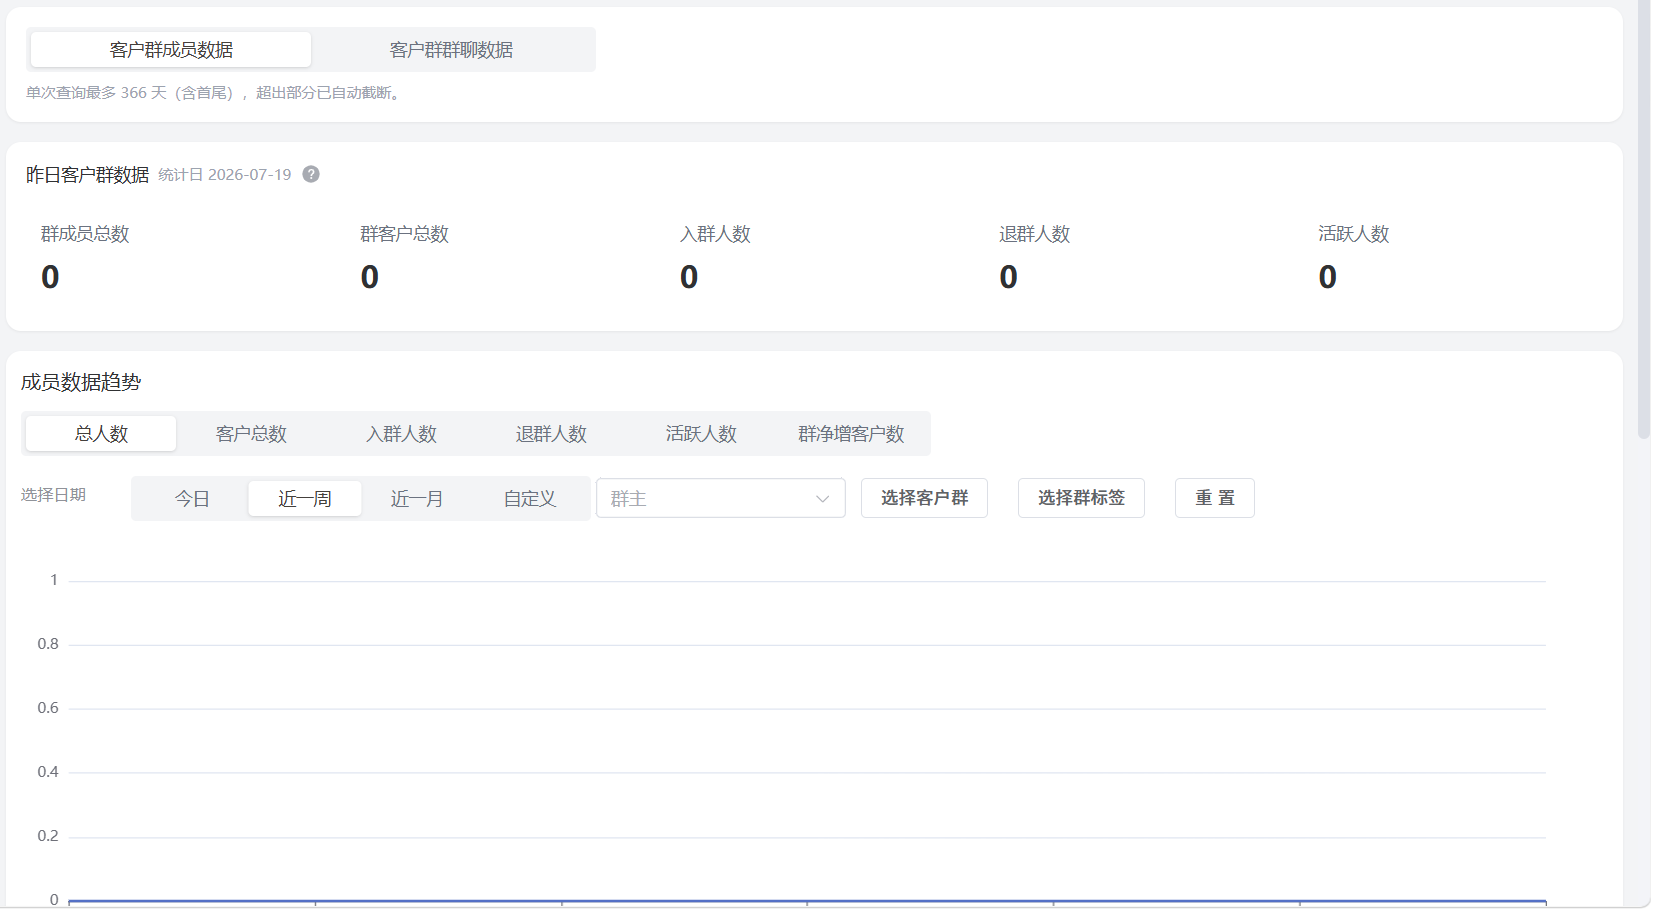
Task: Switch to 客户群成员数据 tab
Action: (x=171, y=50)
